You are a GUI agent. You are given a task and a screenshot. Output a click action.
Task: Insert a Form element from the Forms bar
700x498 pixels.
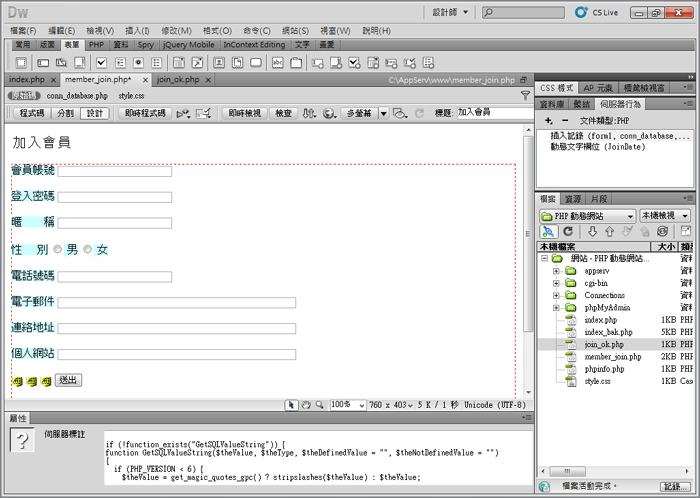(21, 63)
